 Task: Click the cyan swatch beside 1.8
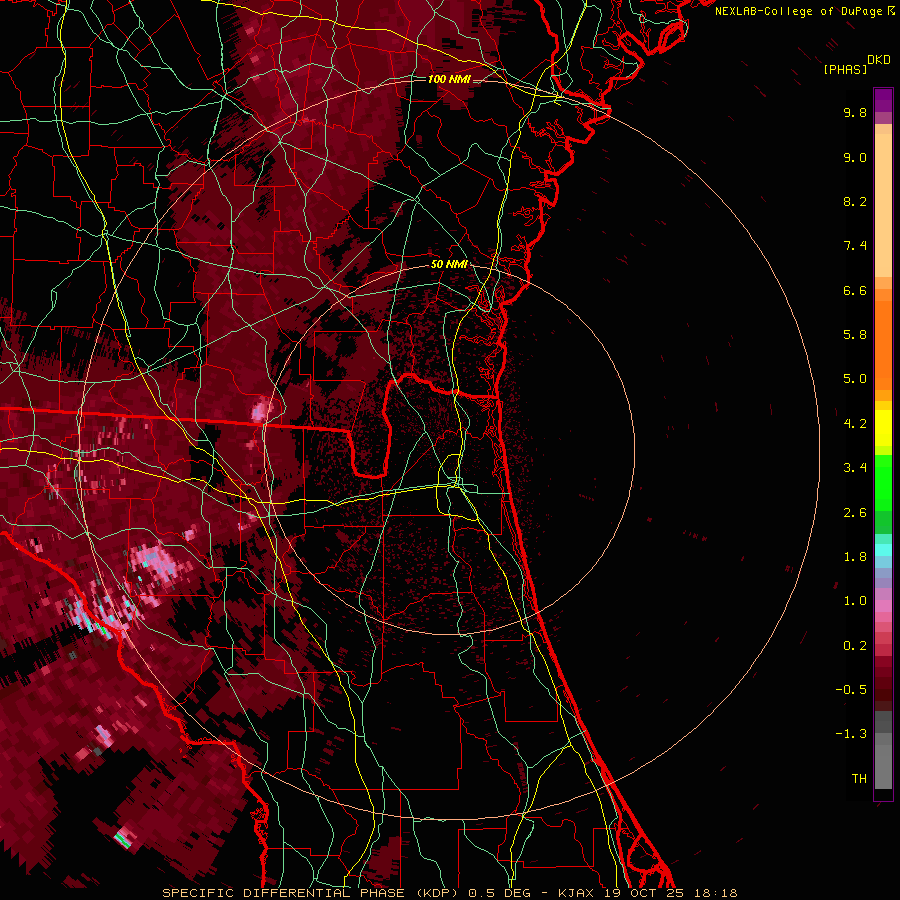(x=883, y=550)
